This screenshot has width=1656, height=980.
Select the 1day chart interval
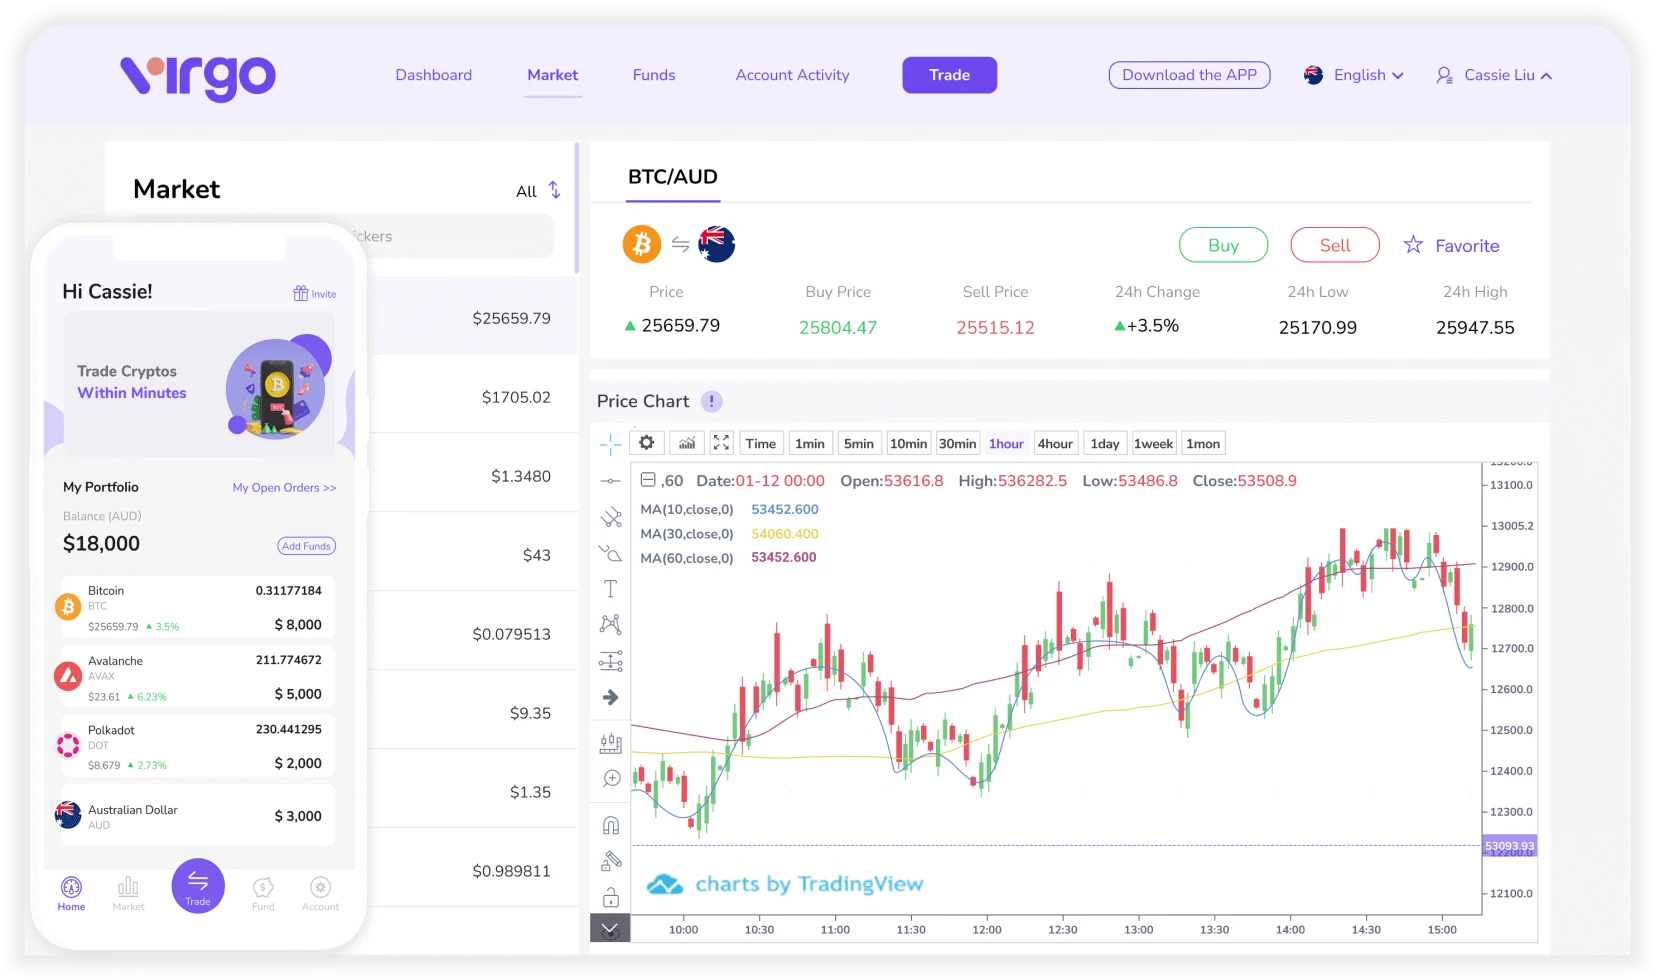click(x=1104, y=443)
